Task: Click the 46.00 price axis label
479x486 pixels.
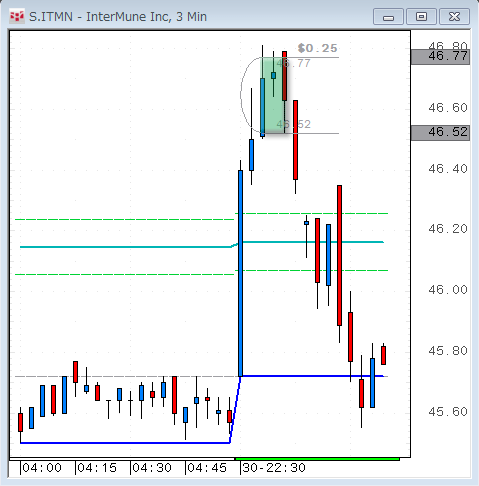Action: click(x=448, y=289)
